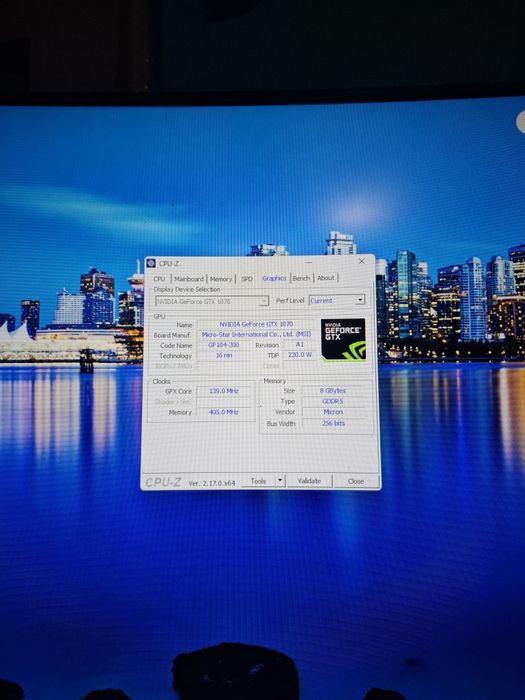Close the CPU-Z window with X
This screenshot has height=700, width=525.
click(362, 261)
